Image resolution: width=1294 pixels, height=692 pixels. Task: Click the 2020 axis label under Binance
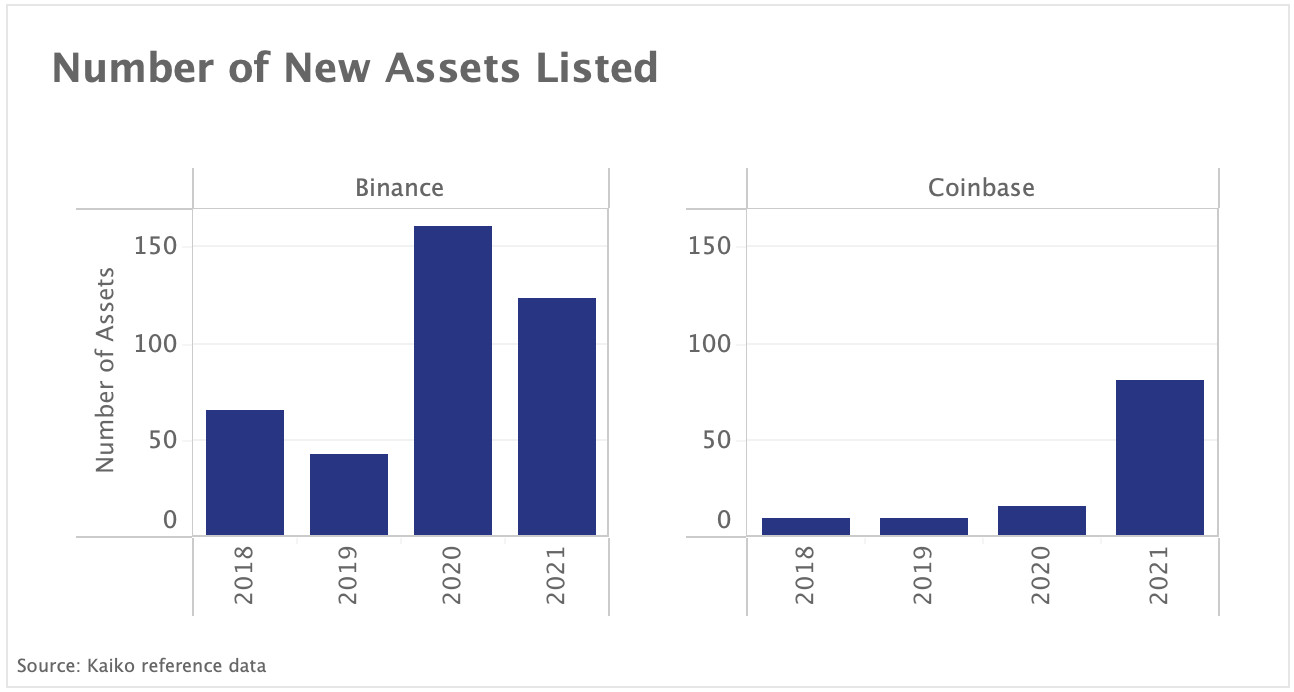(453, 575)
